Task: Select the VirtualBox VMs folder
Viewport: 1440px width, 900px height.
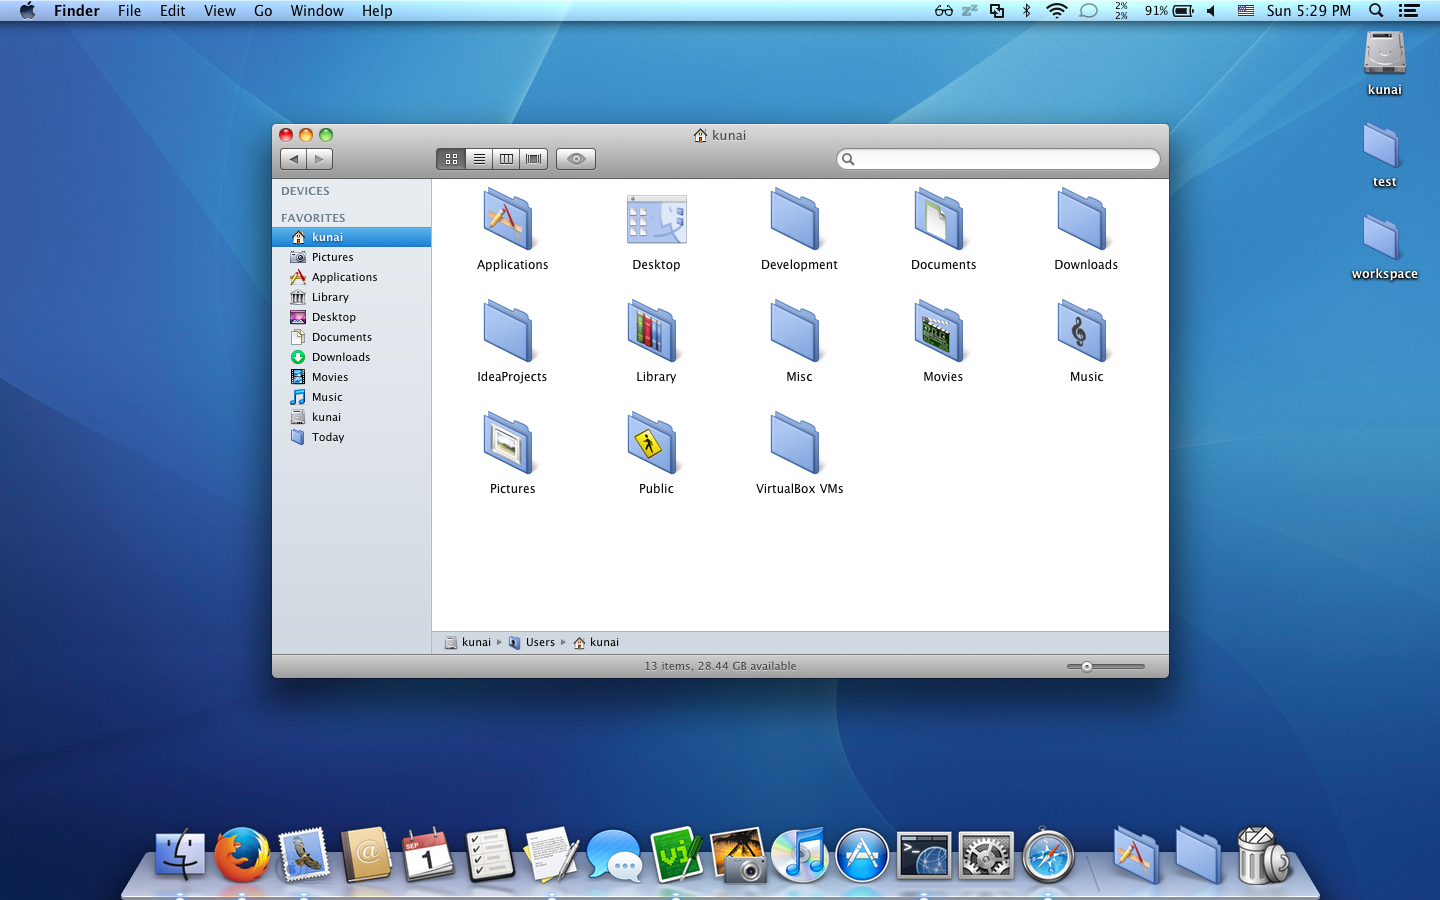Action: (798, 444)
